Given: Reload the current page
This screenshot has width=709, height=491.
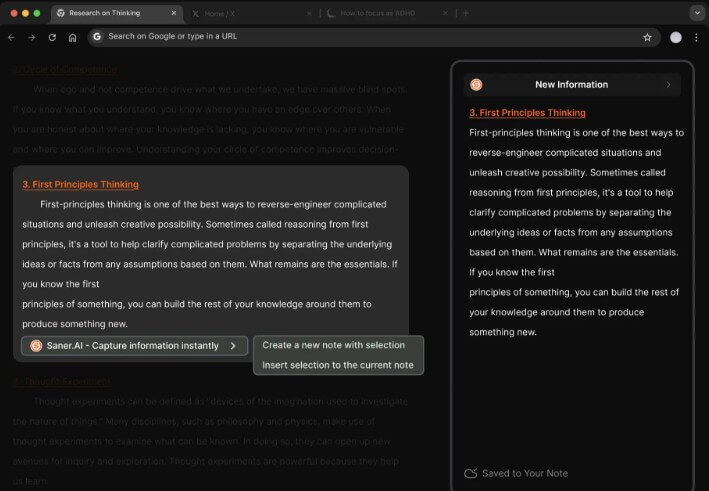Looking at the screenshot, I should [52, 38].
